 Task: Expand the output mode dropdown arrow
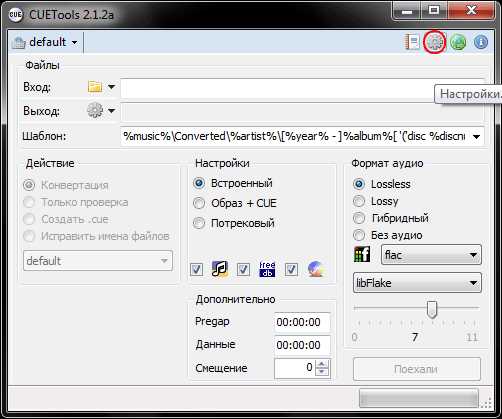pyautogui.click(x=111, y=110)
